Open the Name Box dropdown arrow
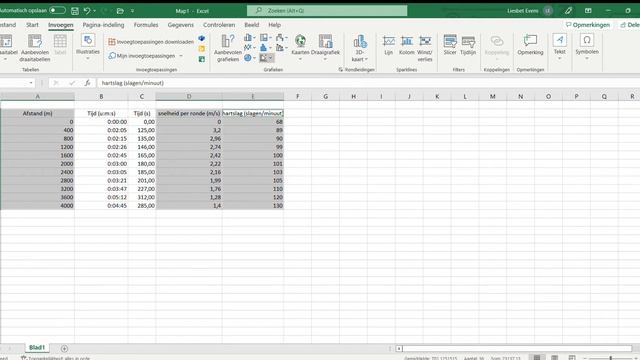The height and width of the screenshot is (360, 640). point(31,83)
